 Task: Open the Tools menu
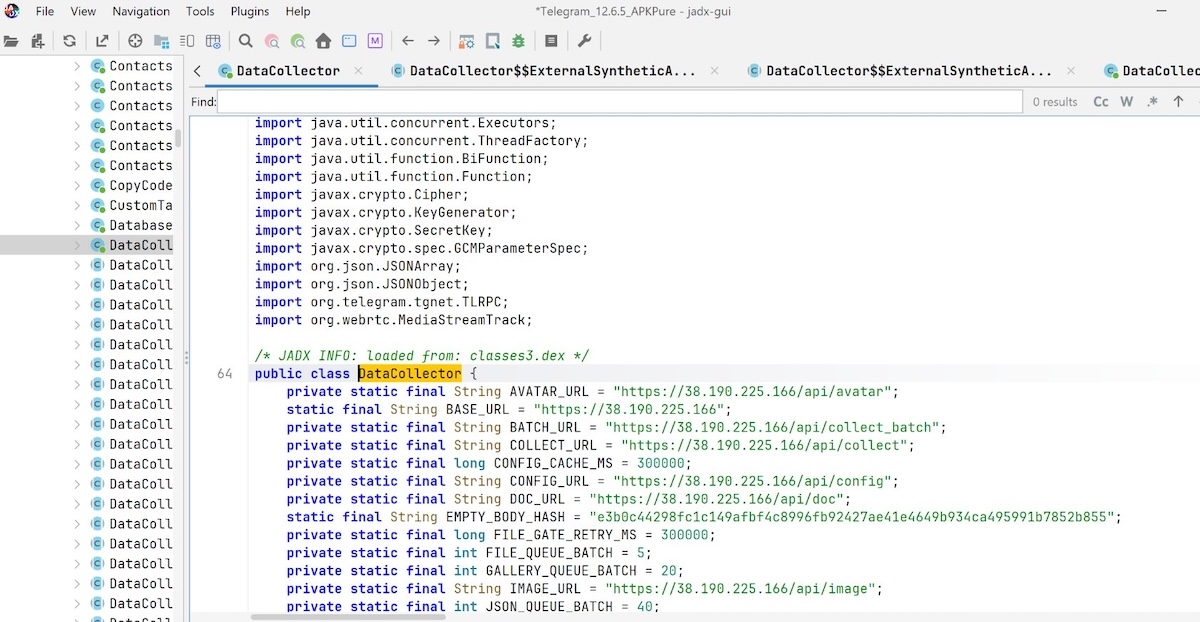(200, 11)
